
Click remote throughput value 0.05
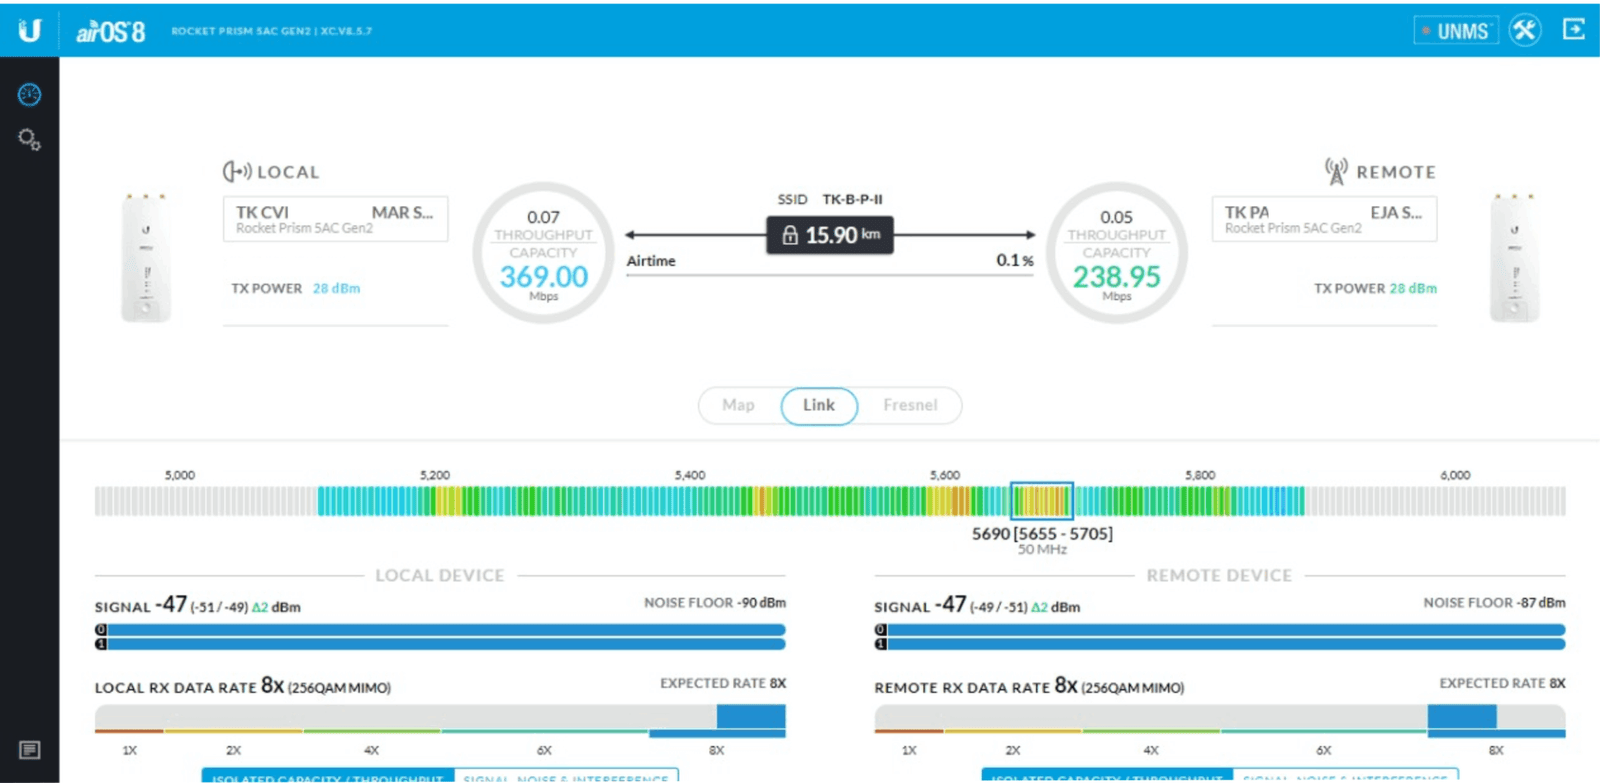(1116, 217)
